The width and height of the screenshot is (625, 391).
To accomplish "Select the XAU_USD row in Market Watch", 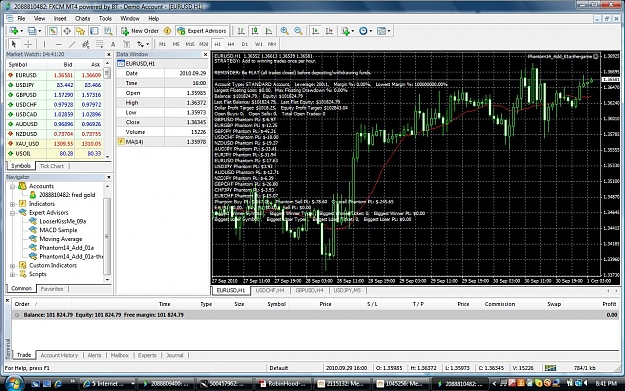I will 55,143.
